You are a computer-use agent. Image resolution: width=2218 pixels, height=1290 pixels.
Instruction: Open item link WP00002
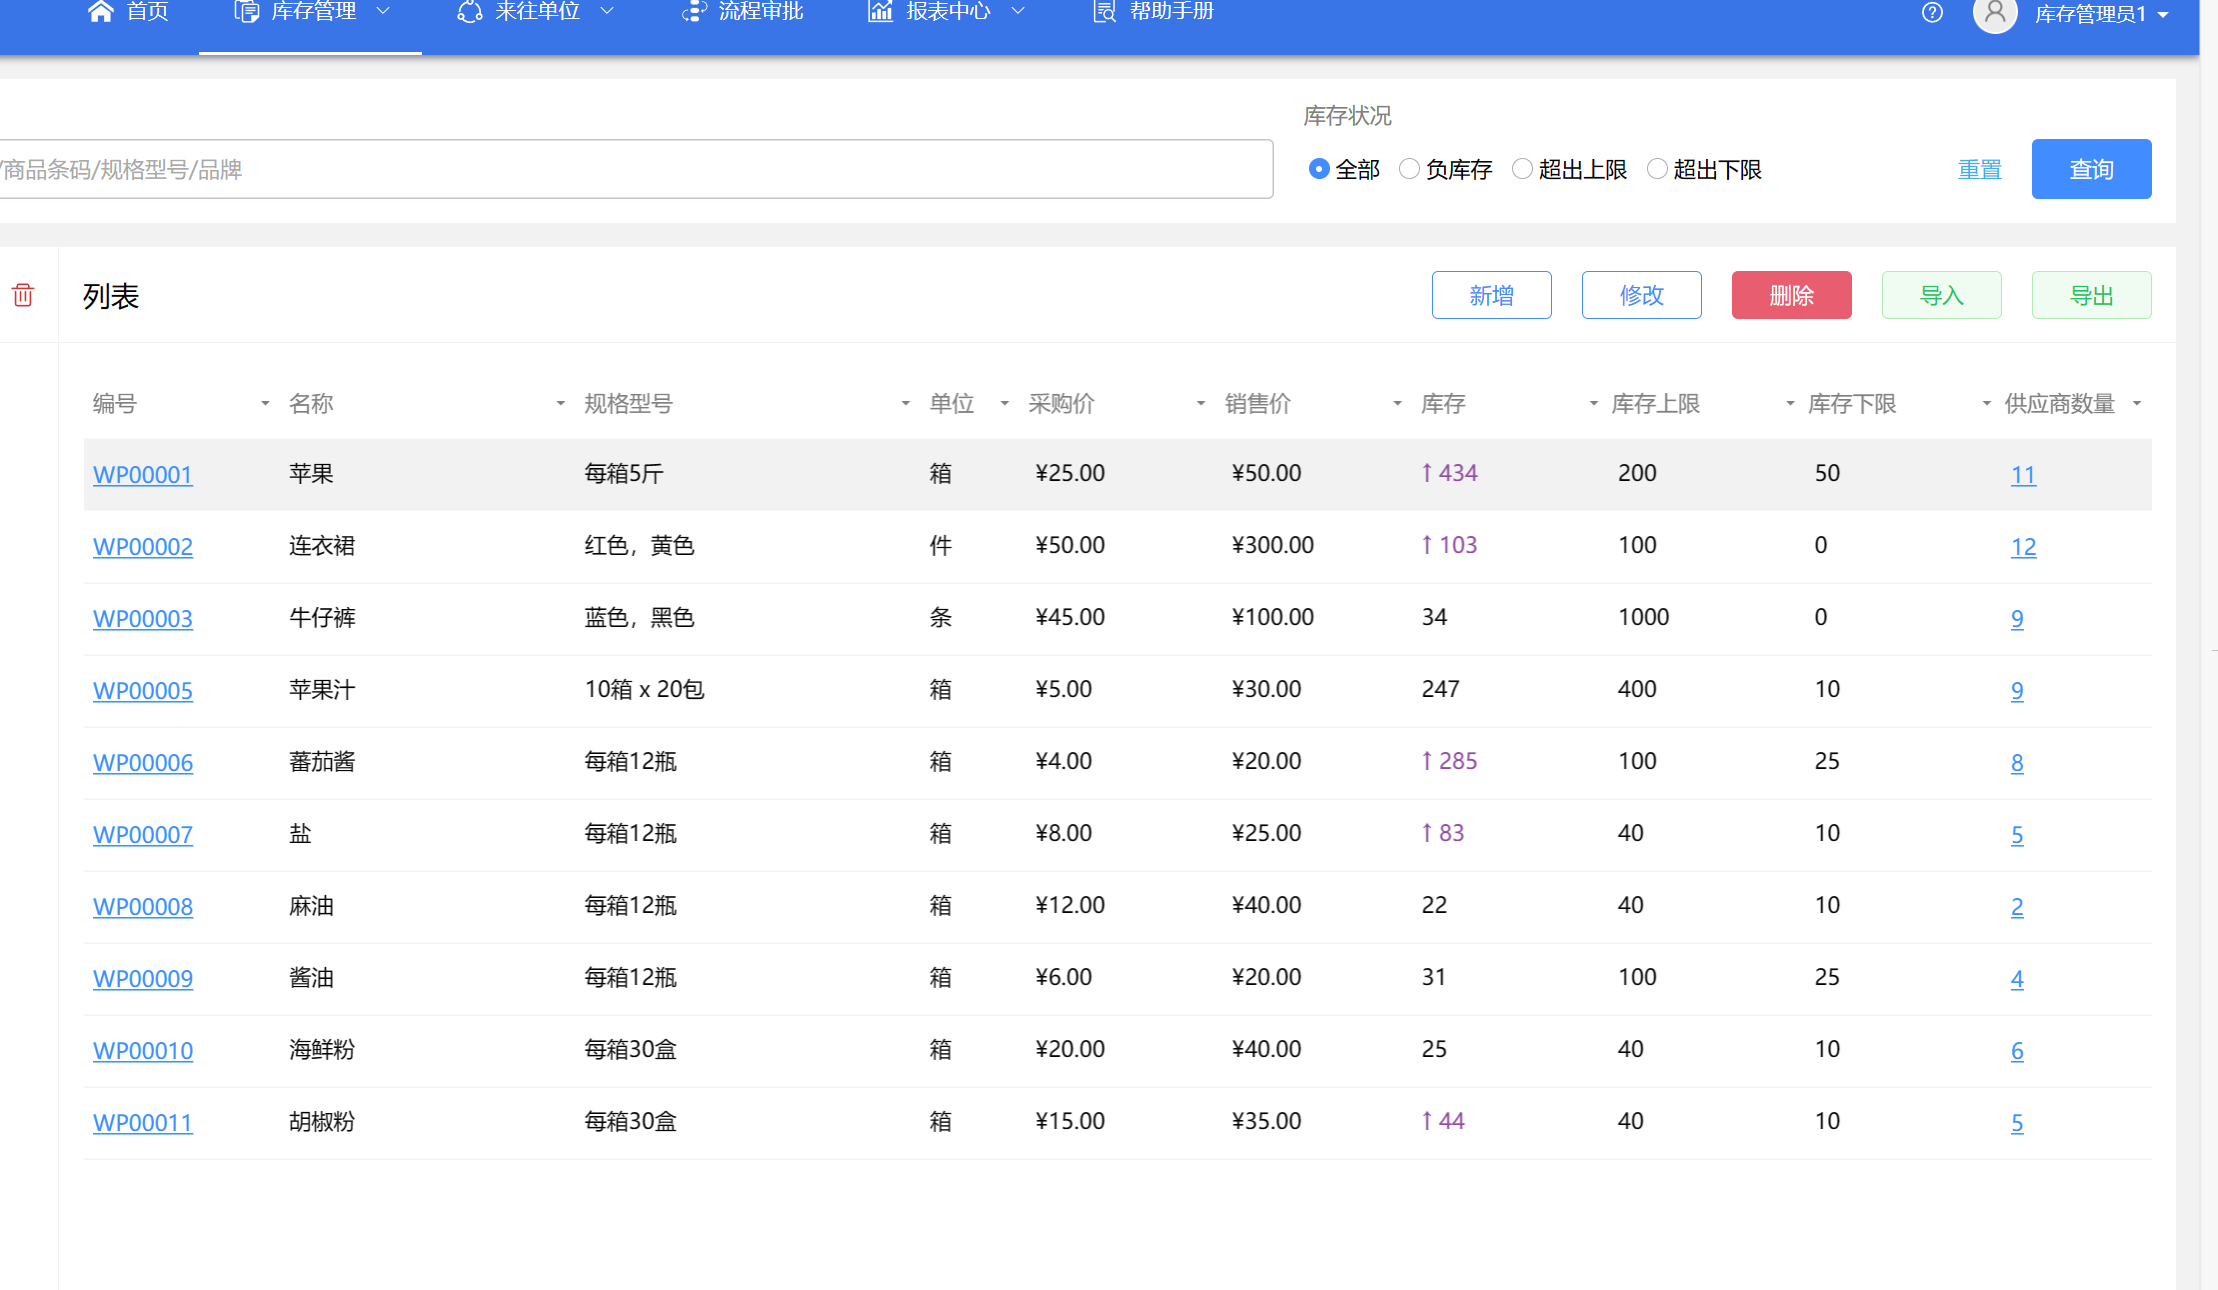tap(143, 546)
